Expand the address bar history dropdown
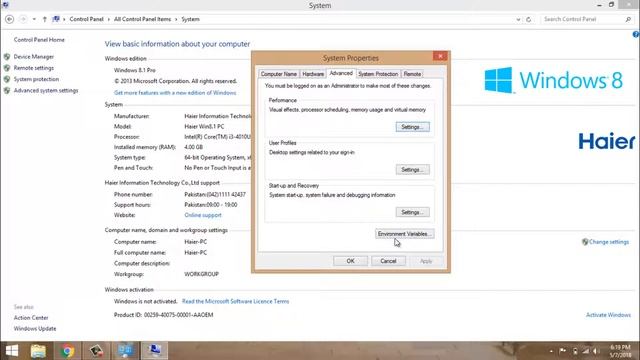Viewport: 640px width, 360px height. [518, 19]
